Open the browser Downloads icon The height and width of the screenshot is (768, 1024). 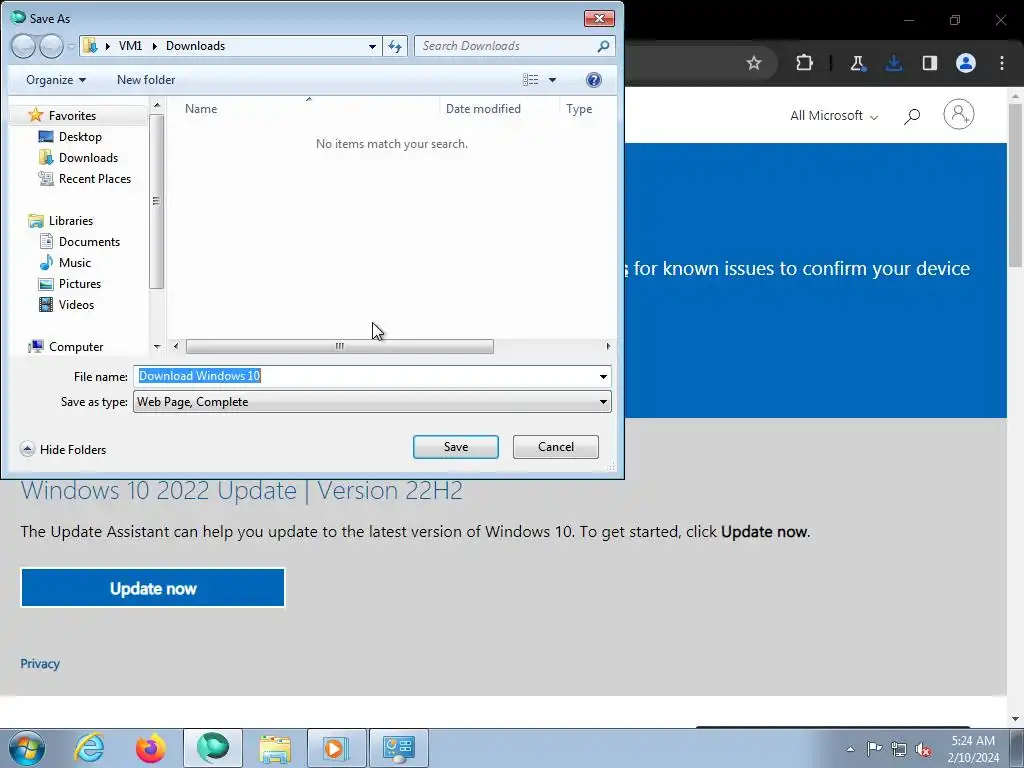point(894,63)
